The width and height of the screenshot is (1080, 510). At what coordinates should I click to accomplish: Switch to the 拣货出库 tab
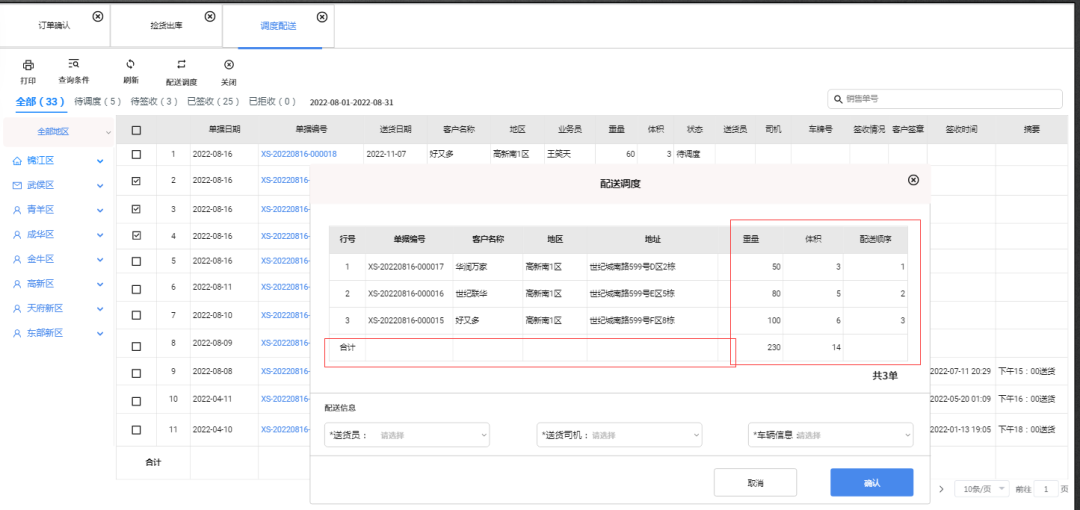click(x=166, y=25)
